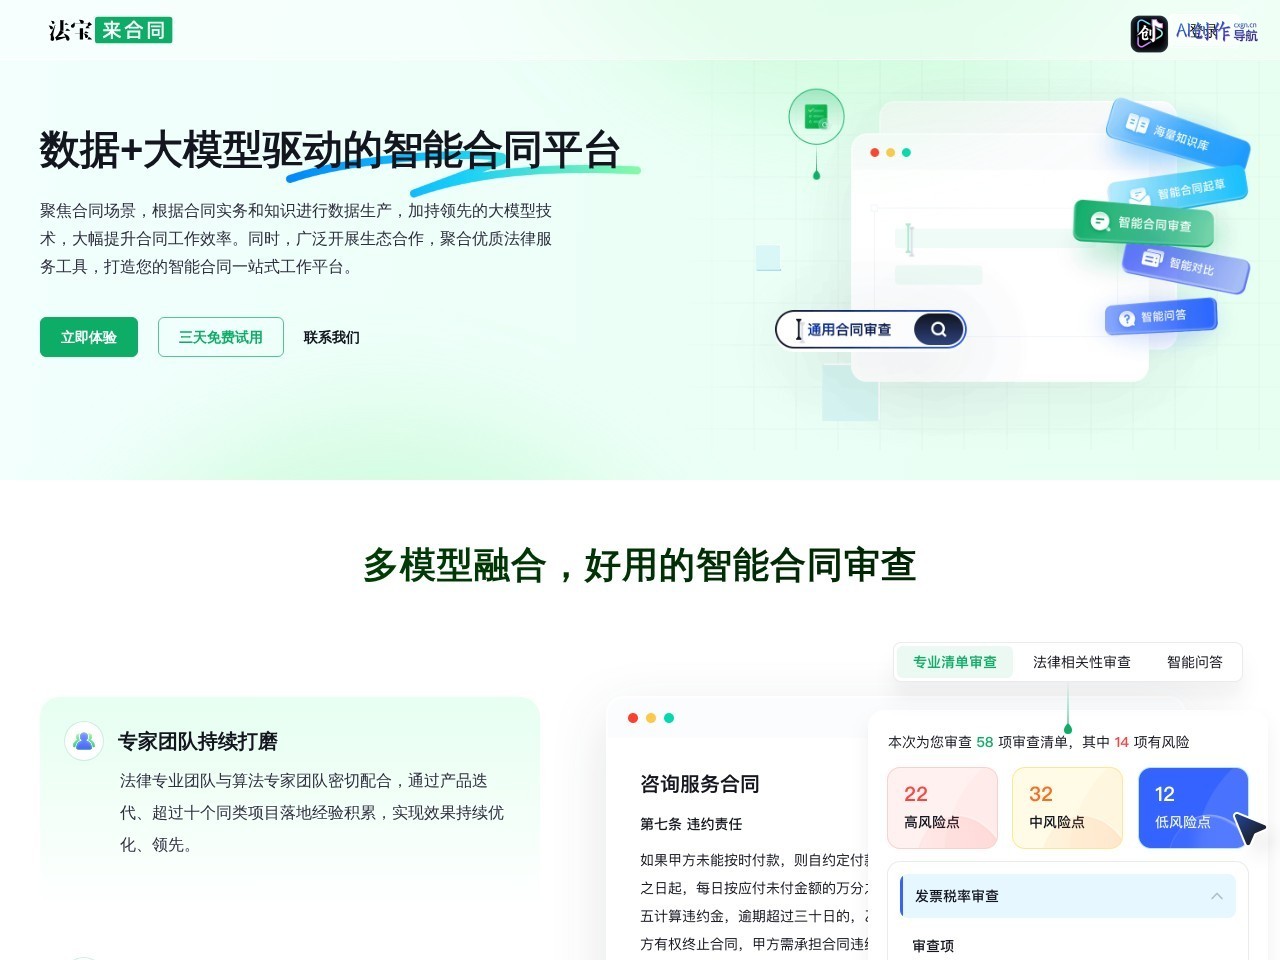Open the 32 中风险点 card
Viewport: 1280px width, 960px height.
coord(1067,808)
